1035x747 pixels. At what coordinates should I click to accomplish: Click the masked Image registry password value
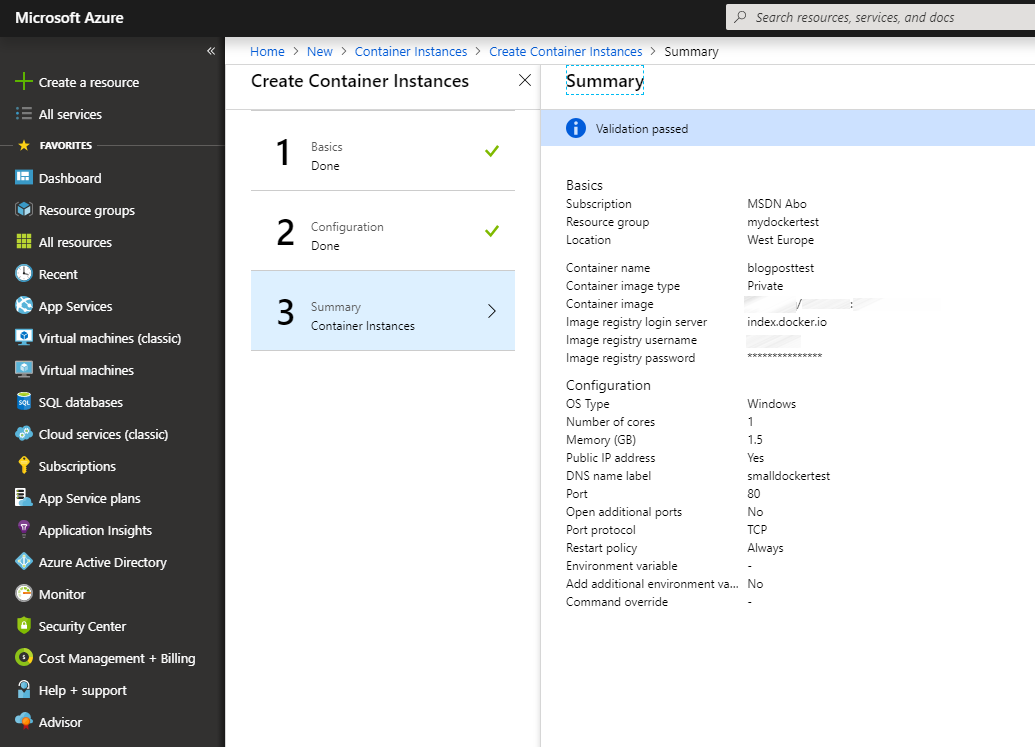coord(784,356)
